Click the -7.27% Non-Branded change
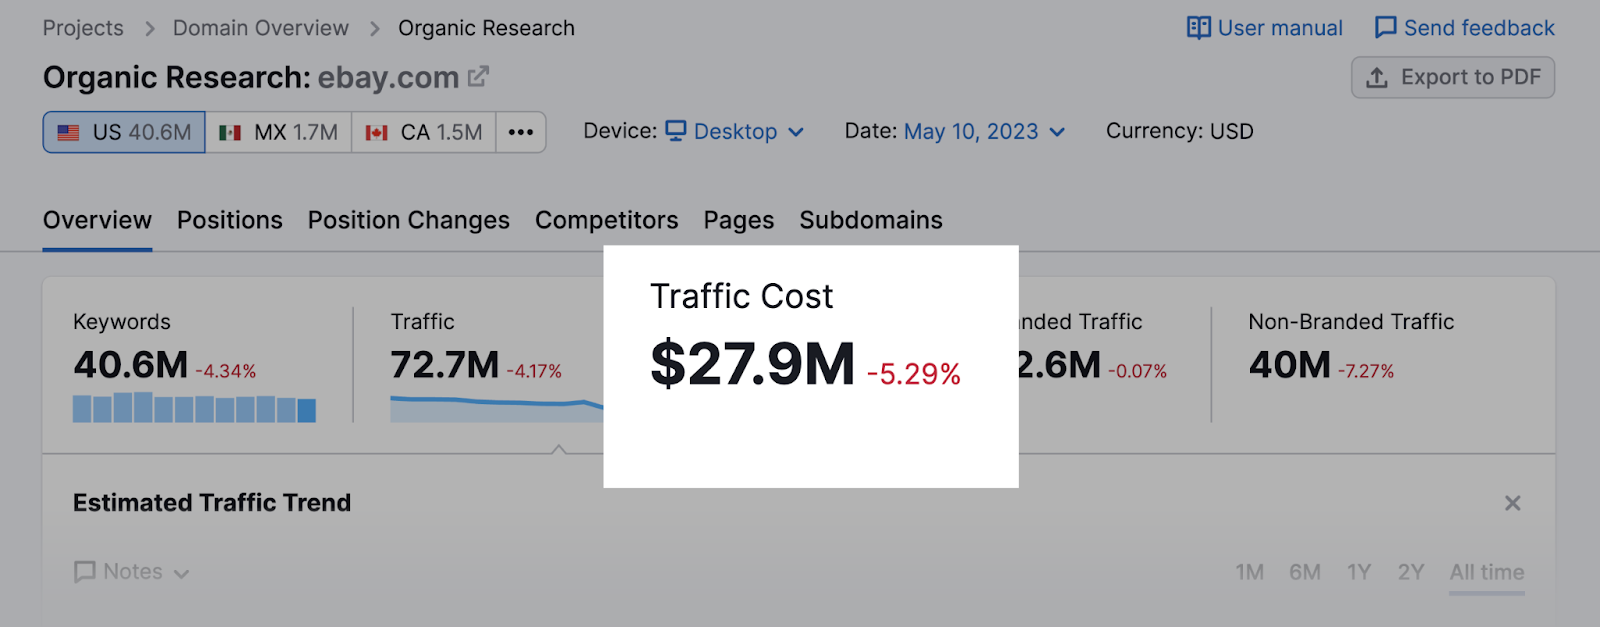The image size is (1600, 627). (1366, 372)
